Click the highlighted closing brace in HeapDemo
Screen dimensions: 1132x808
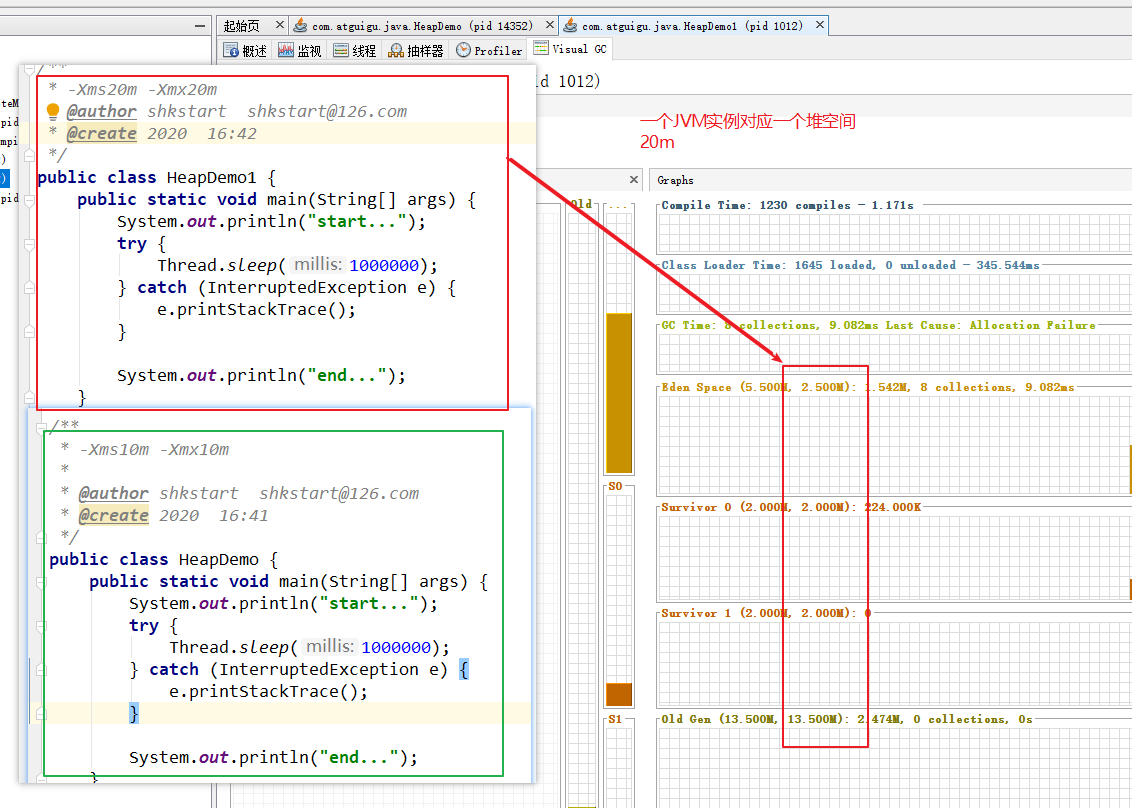click(x=134, y=713)
